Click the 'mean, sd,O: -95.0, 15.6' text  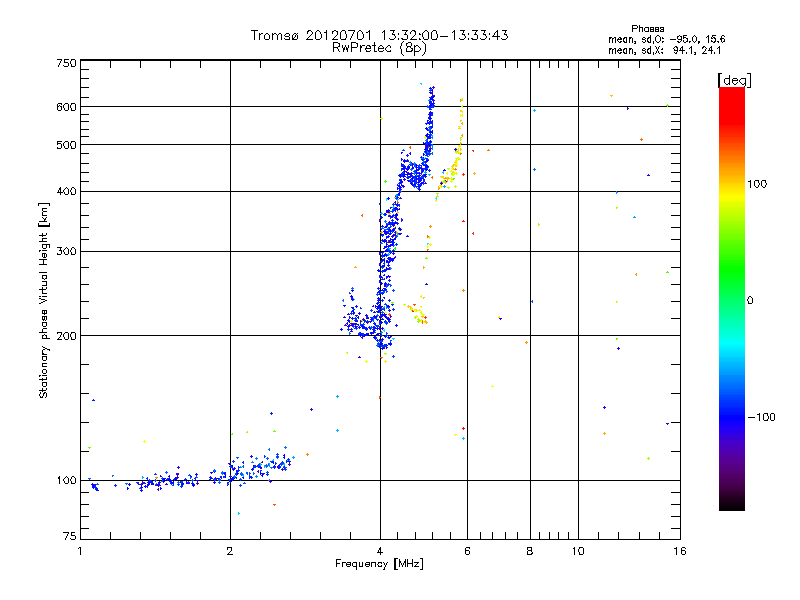pos(667,39)
